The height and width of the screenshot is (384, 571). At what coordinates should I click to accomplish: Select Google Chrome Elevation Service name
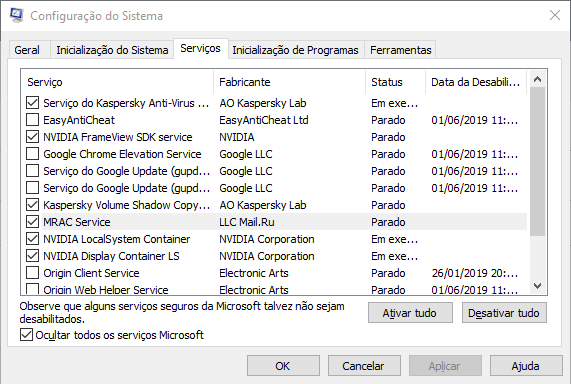(122, 154)
